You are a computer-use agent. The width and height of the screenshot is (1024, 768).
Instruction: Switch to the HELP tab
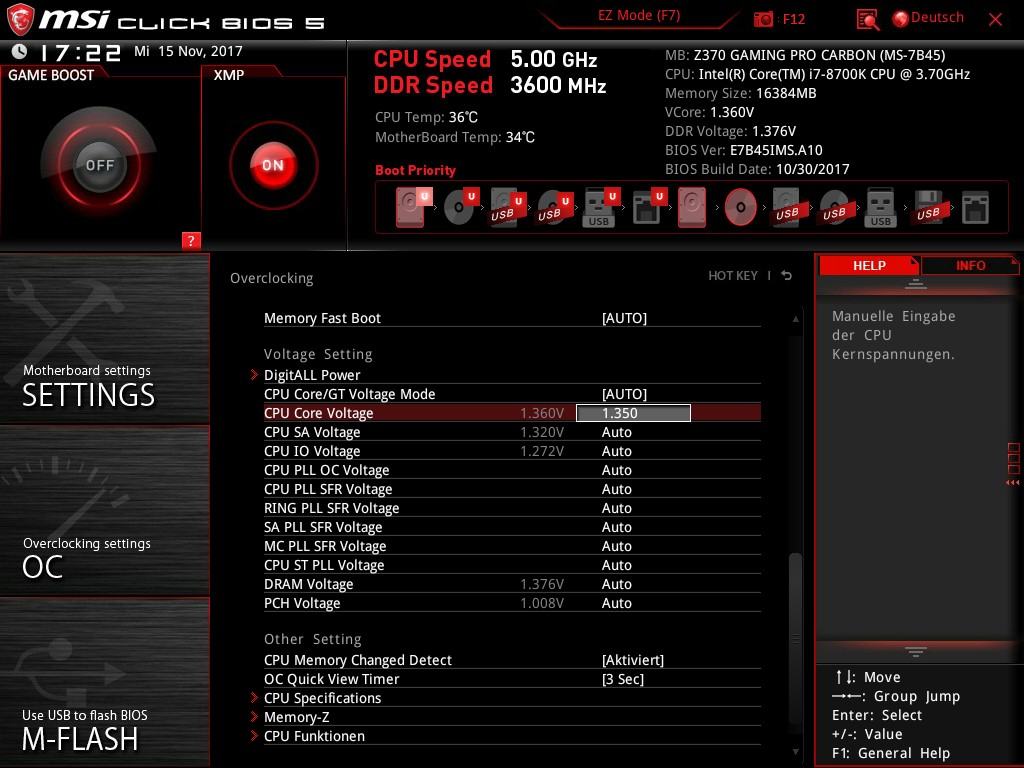tap(869, 266)
